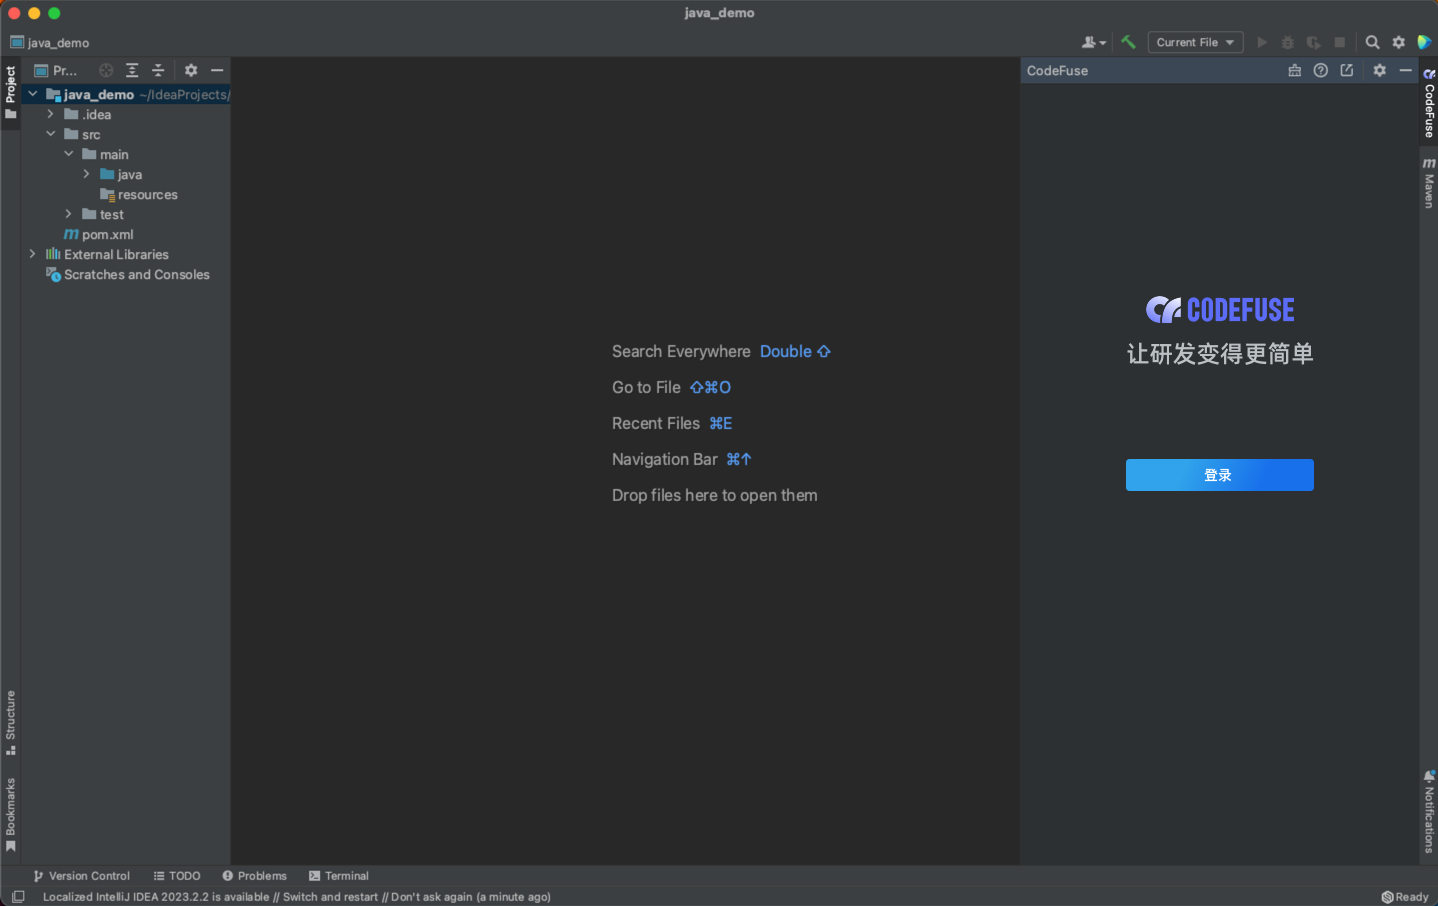Screen dimensions: 1438x907
Task: Click Collapse All icon in Project panel
Action: pos(158,70)
